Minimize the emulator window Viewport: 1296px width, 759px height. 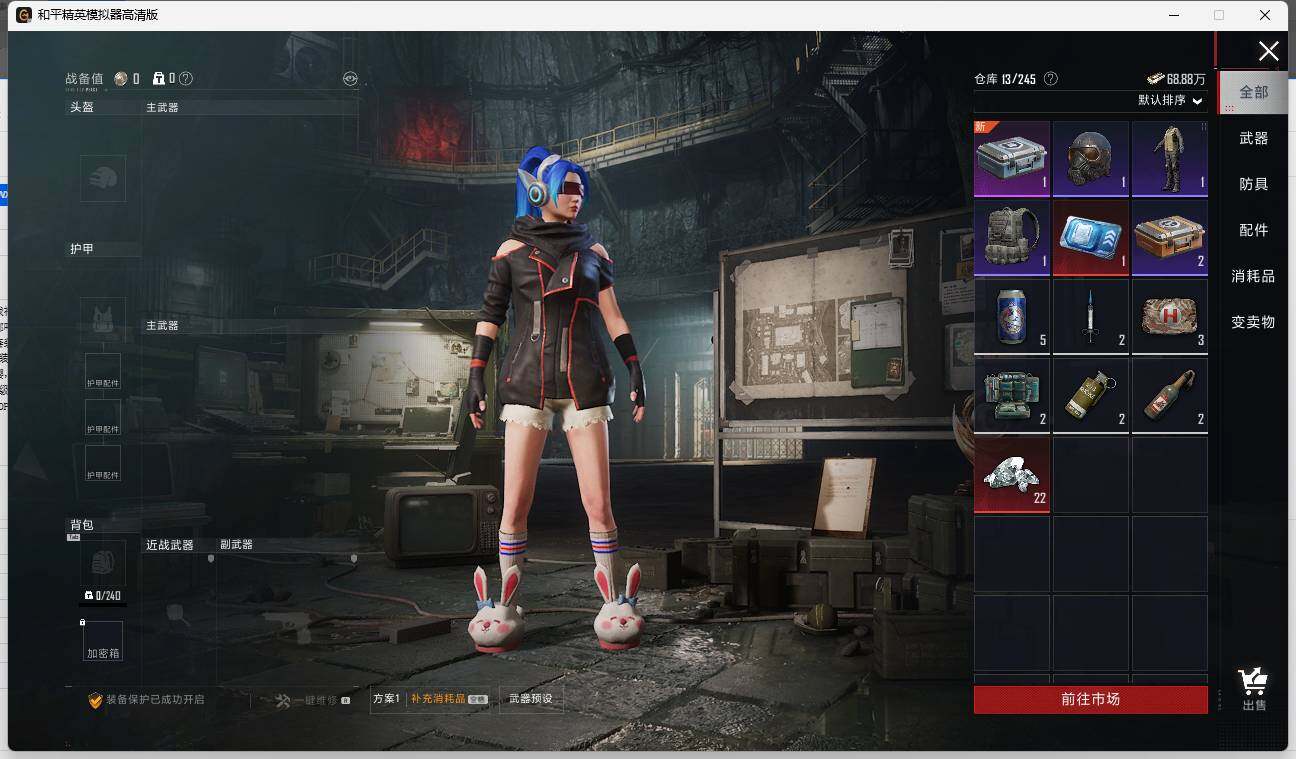coord(1175,15)
